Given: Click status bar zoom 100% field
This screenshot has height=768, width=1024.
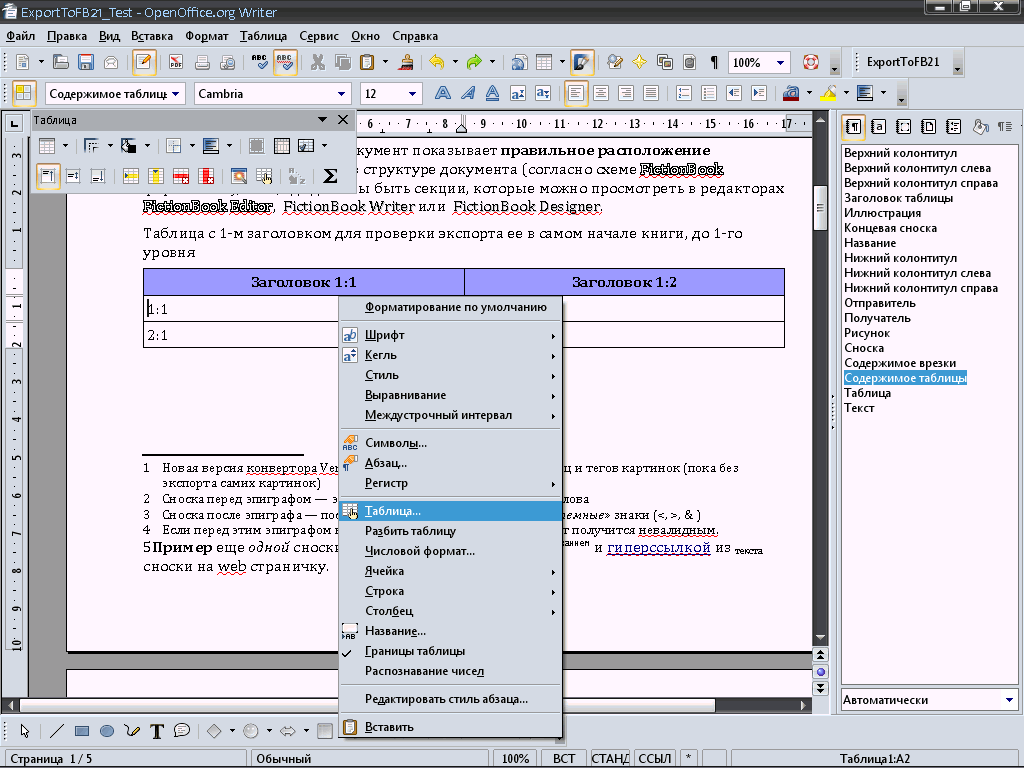Looking at the screenshot, I should pyautogui.click(x=515, y=759).
